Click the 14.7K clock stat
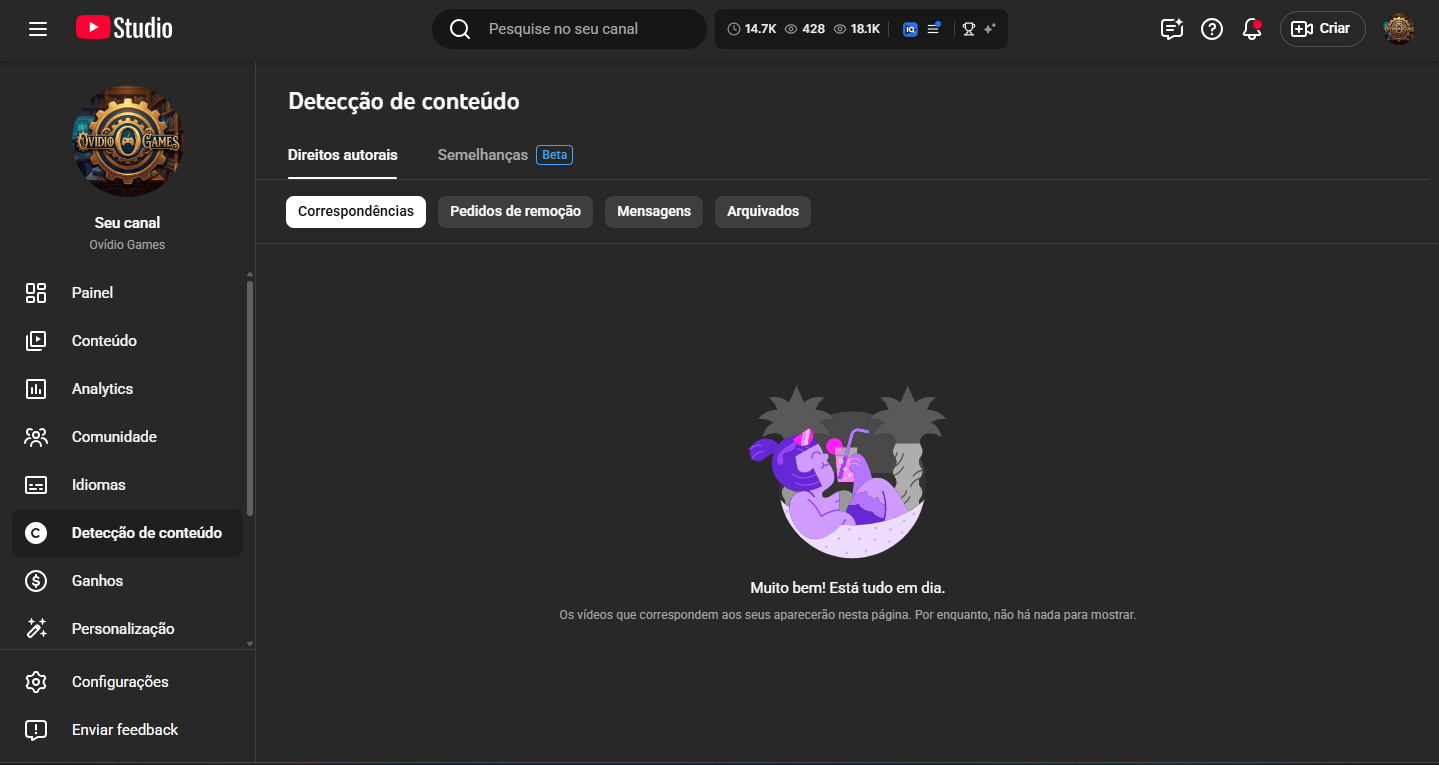Screen dimensions: 1439x765 coord(752,29)
